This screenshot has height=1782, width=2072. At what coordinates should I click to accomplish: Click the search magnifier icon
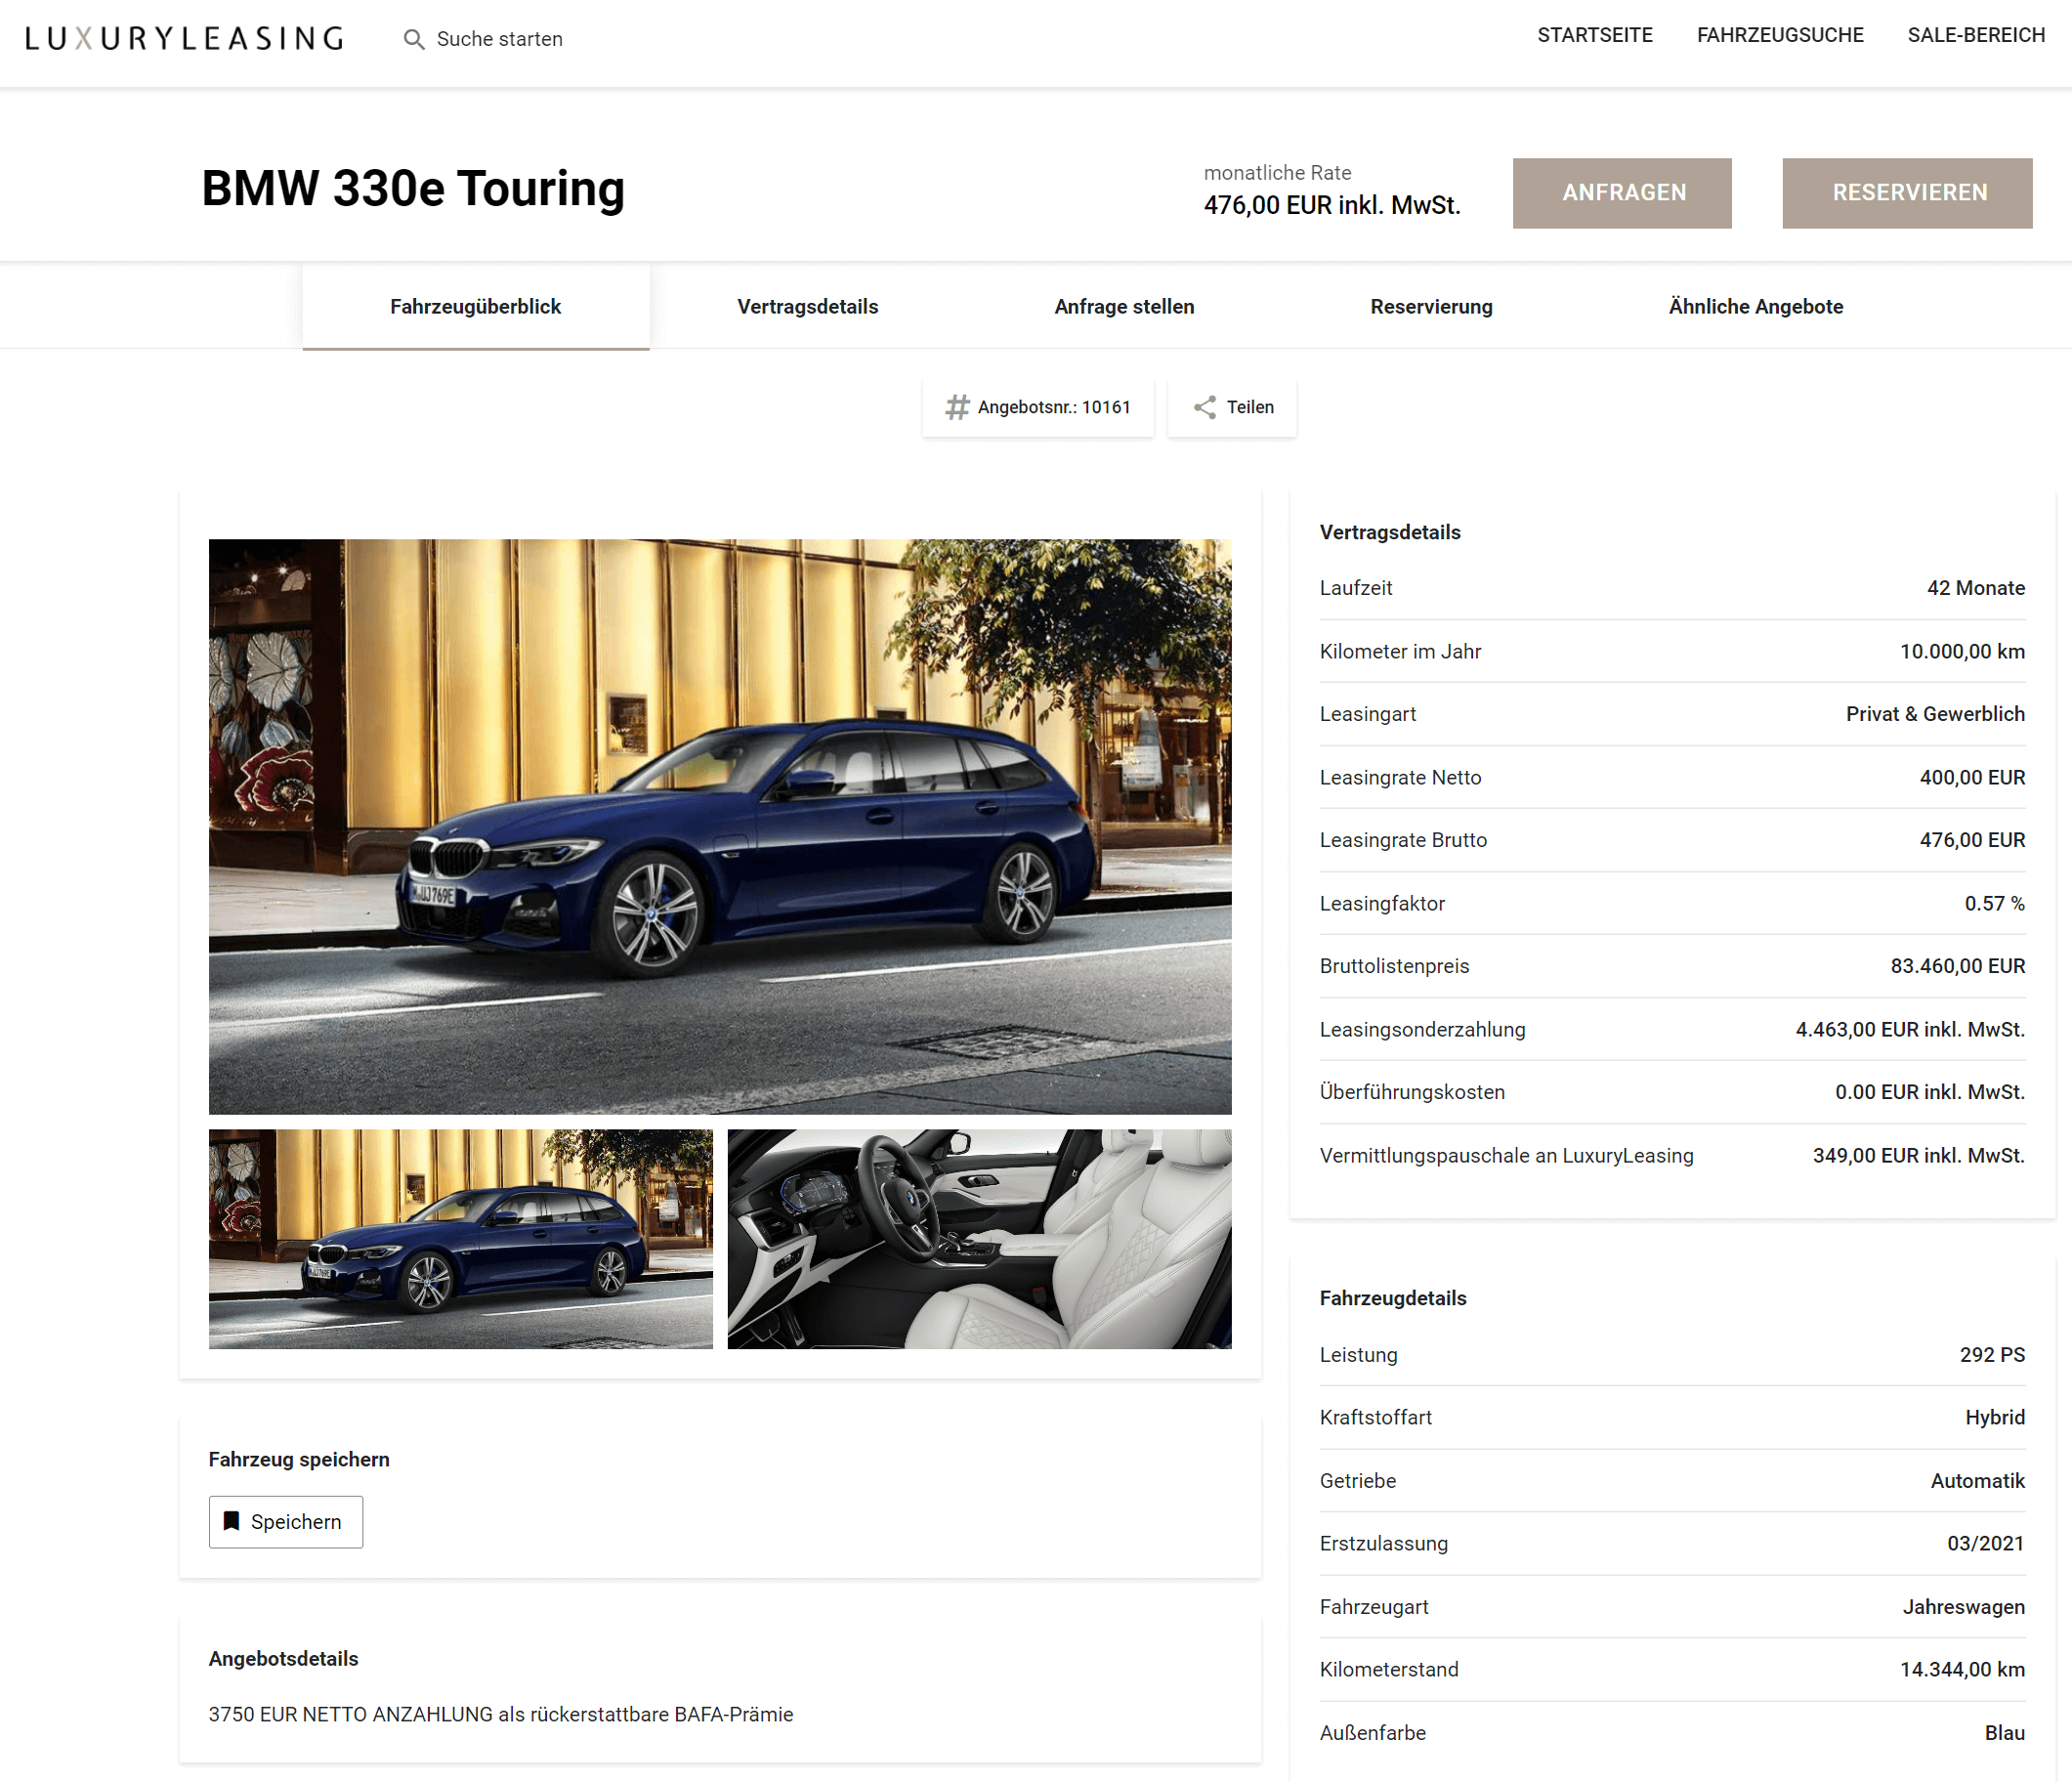413,39
